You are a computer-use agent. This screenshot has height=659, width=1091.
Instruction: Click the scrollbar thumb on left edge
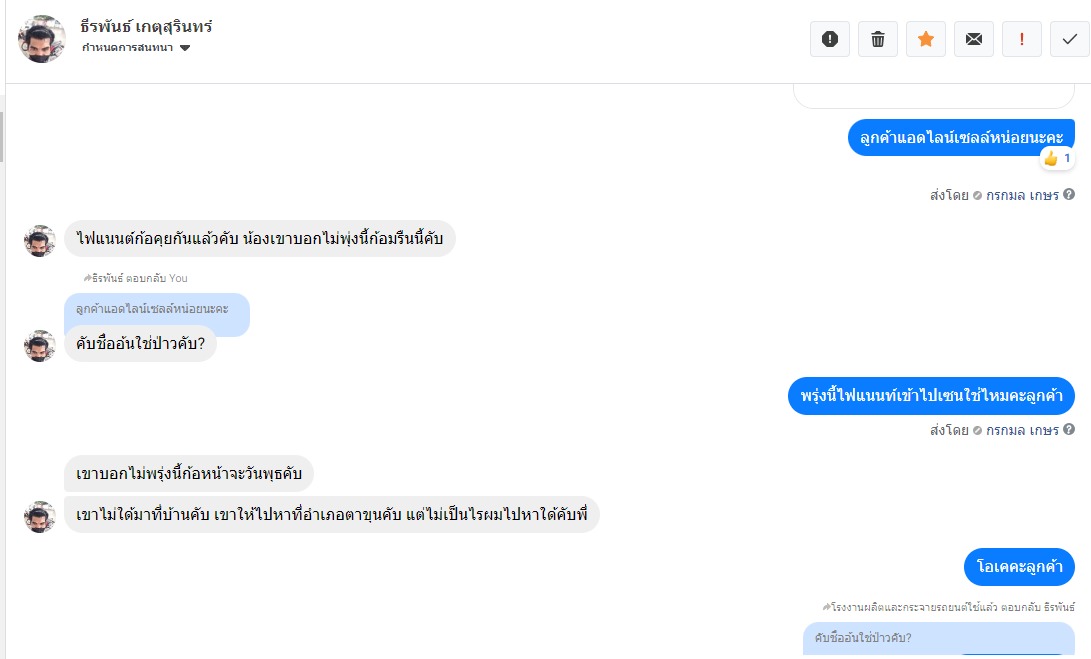pyautogui.click(x=2, y=135)
